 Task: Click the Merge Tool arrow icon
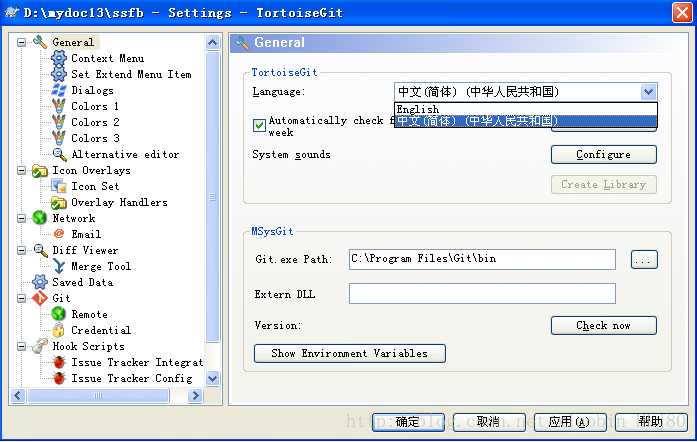59,266
